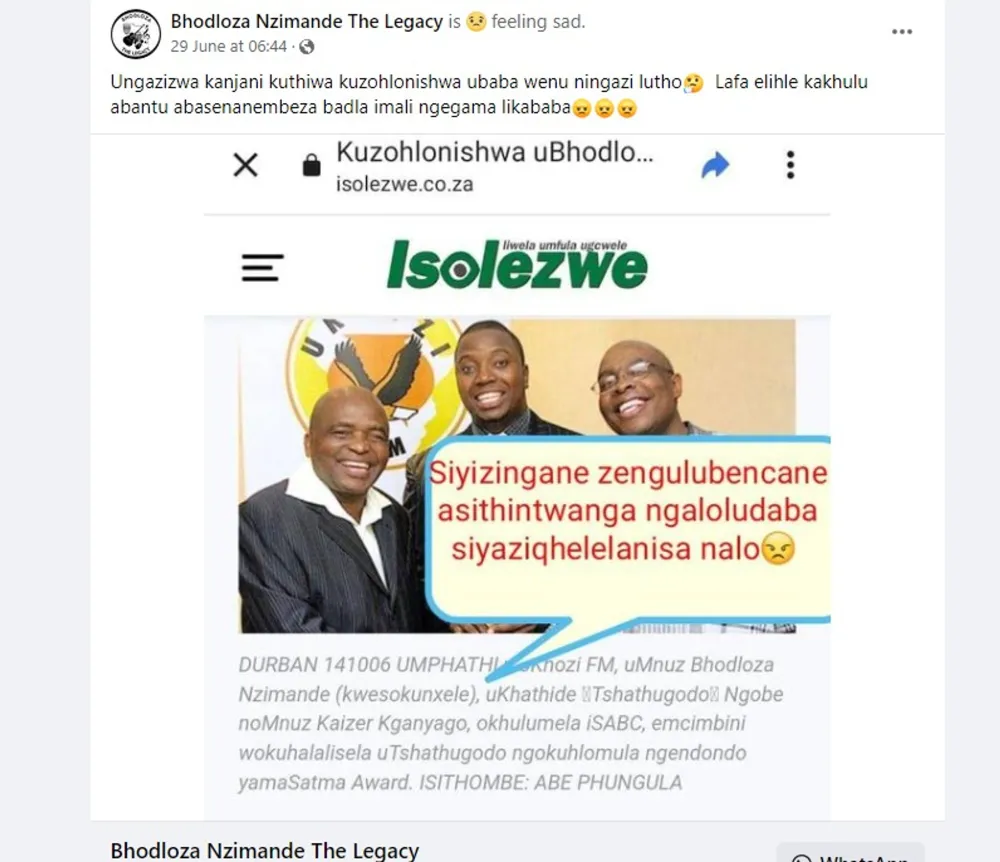Click the Isolezwe logo
The image size is (1000, 862).
[517, 264]
